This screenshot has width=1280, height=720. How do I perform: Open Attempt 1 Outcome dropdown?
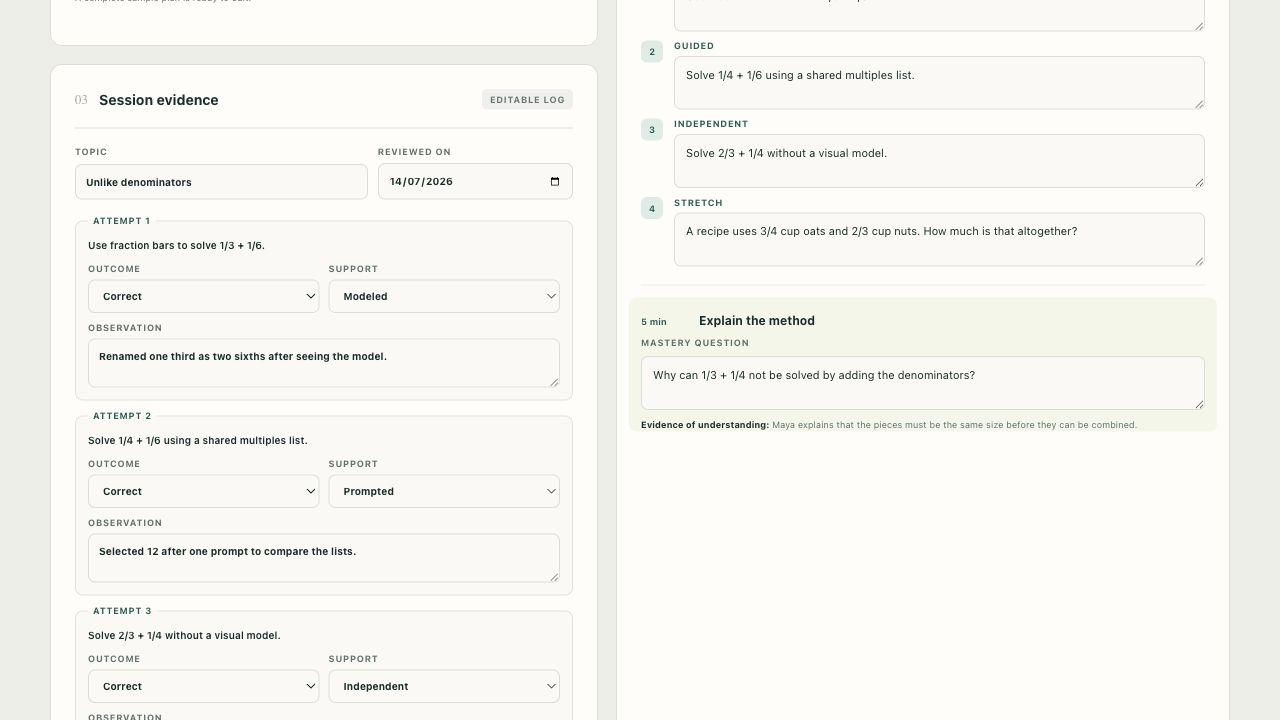(x=204, y=296)
